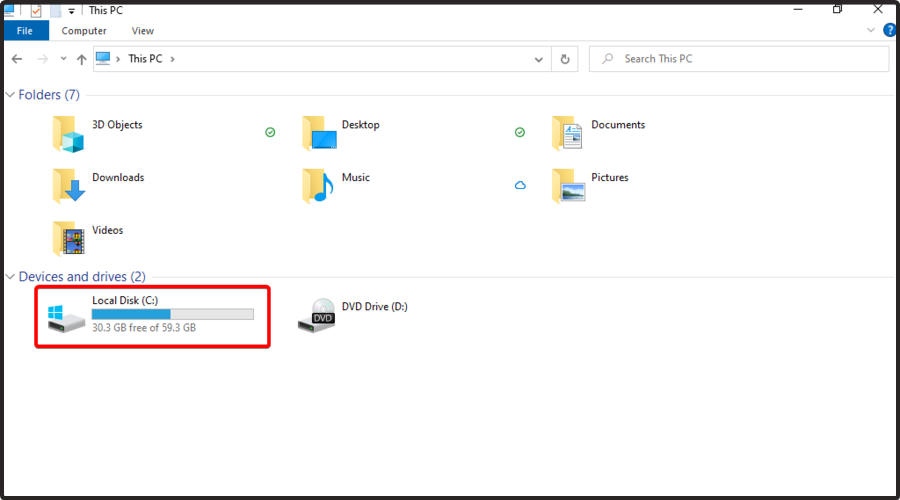Select the Local Disk (C:) drive icon
The height and width of the screenshot is (500, 900).
pos(66,319)
